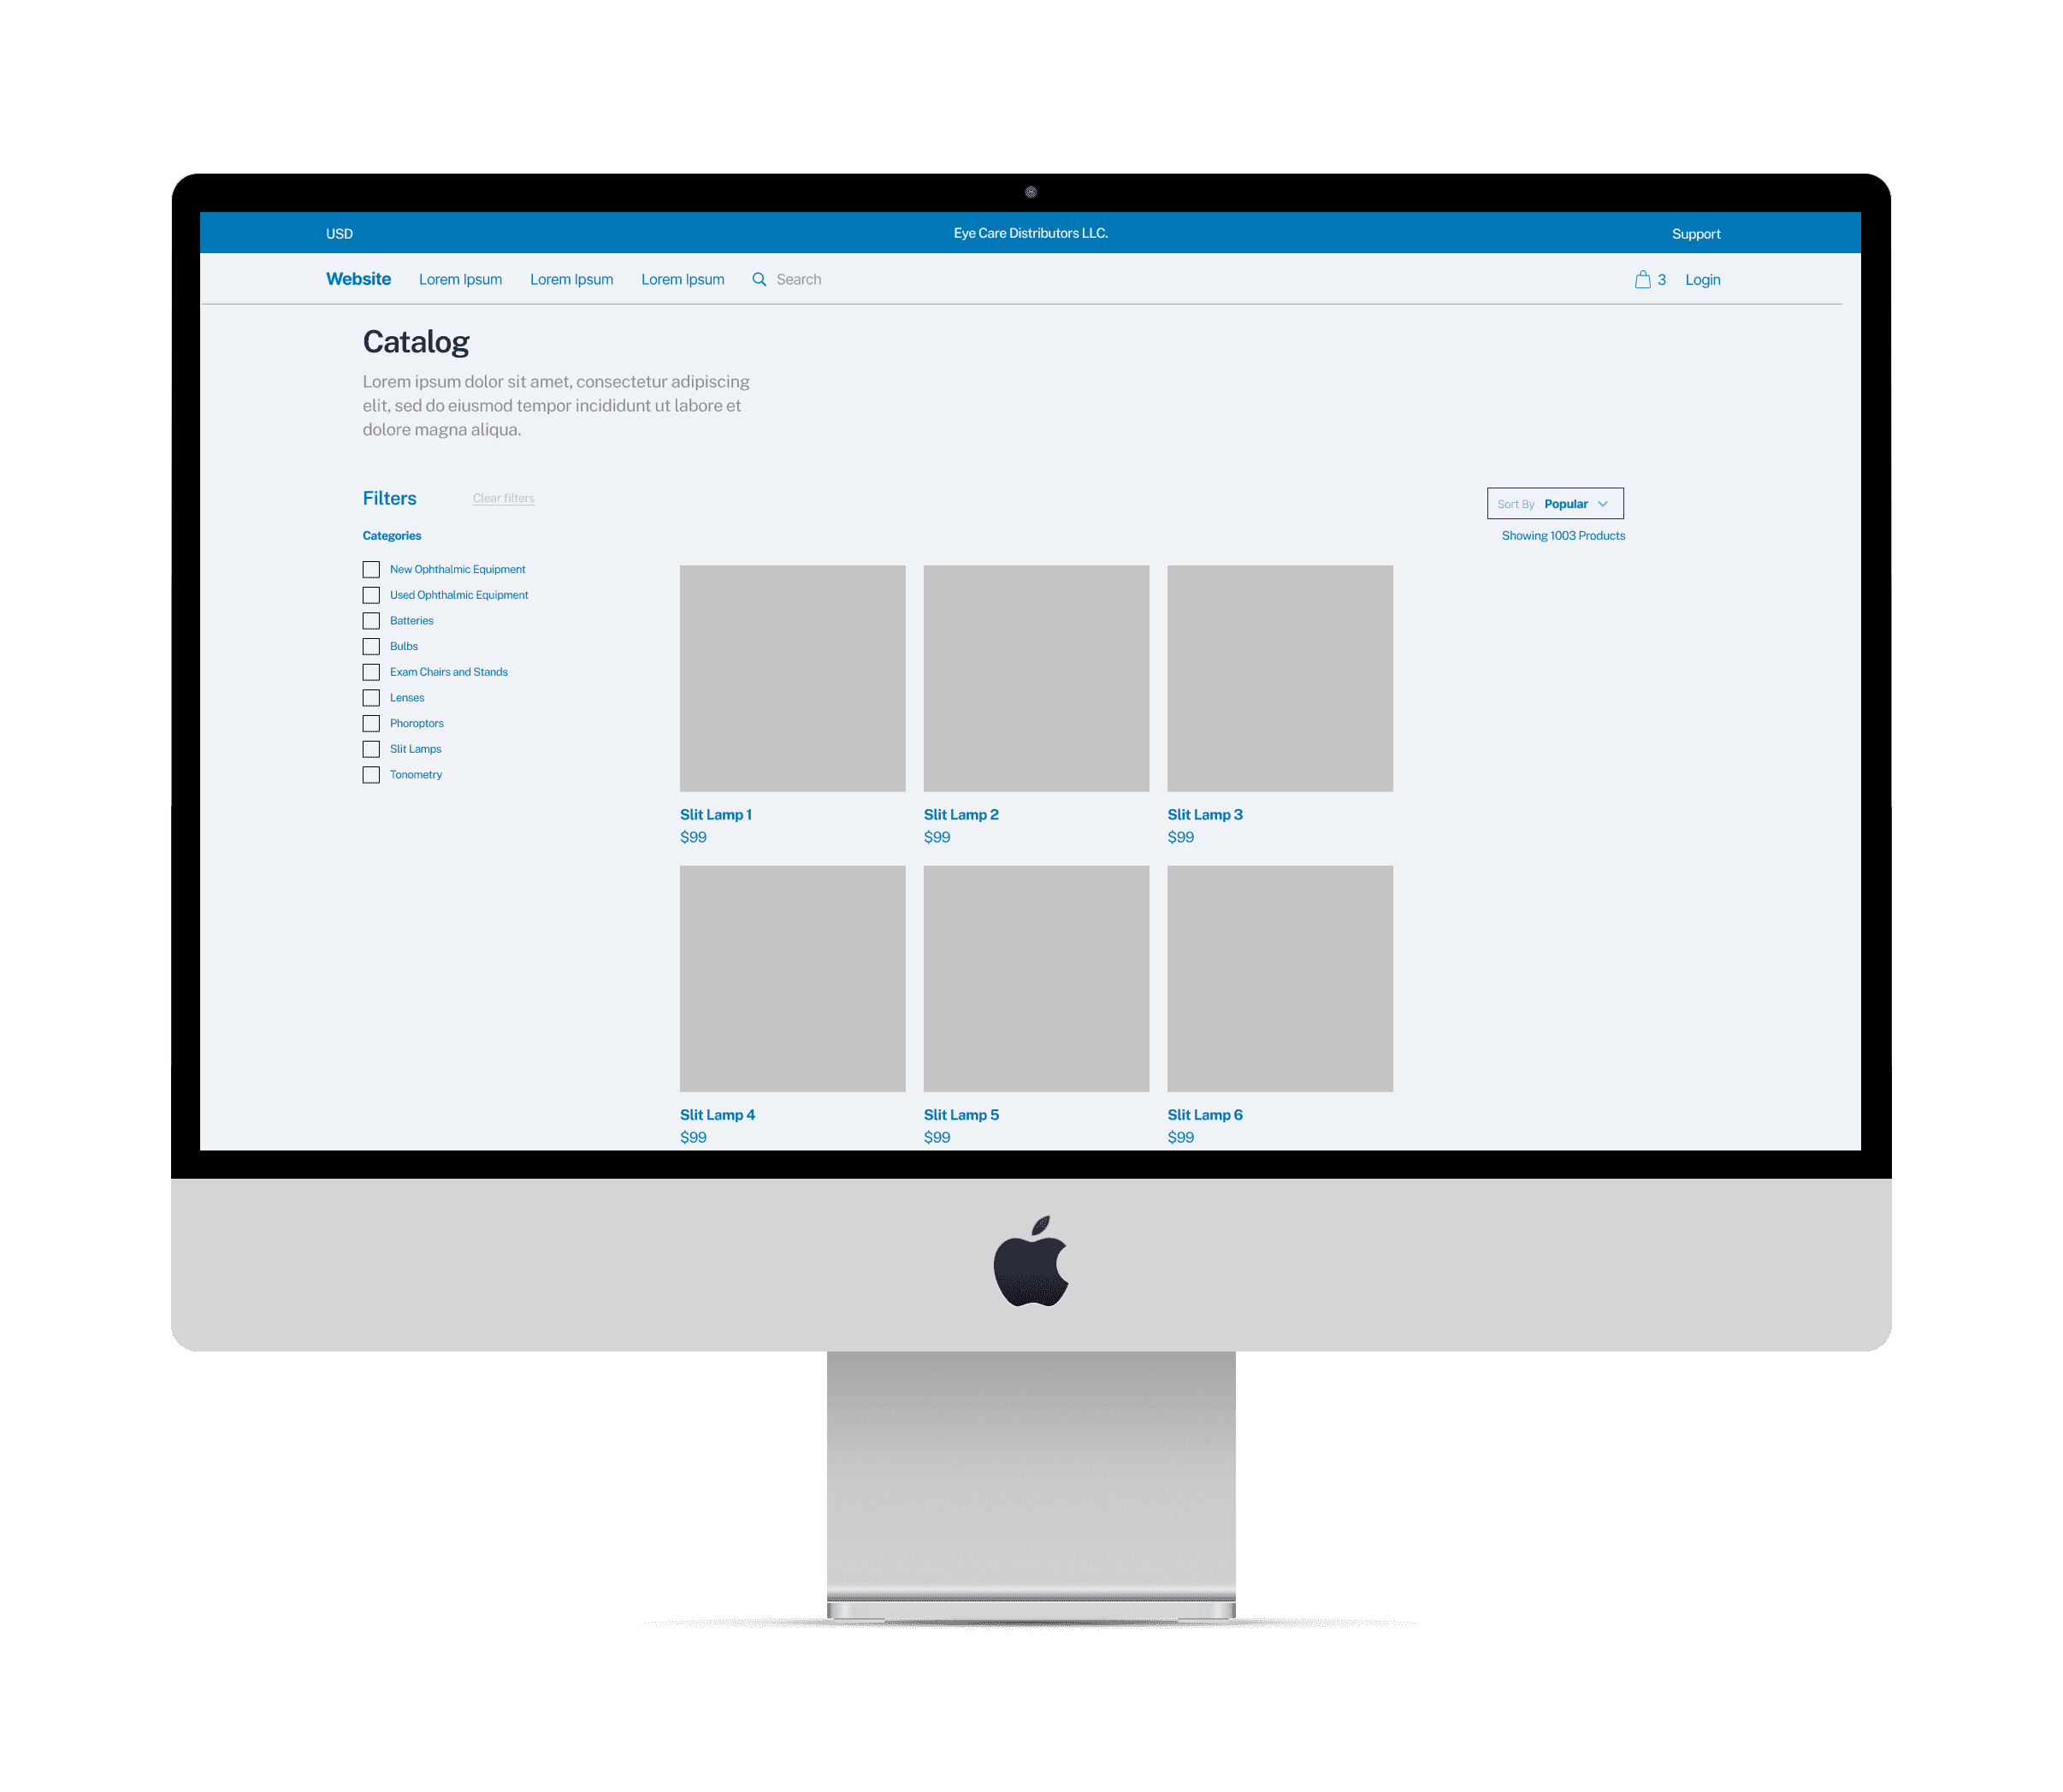Screen dimensions: 2063x1792
Task: Toggle the Used Ophthalmic Equipment checkbox
Action: (372, 595)
